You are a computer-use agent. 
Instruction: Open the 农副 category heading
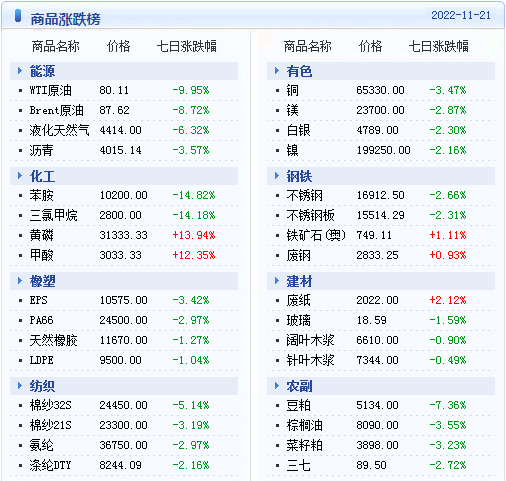coord(299,386)
